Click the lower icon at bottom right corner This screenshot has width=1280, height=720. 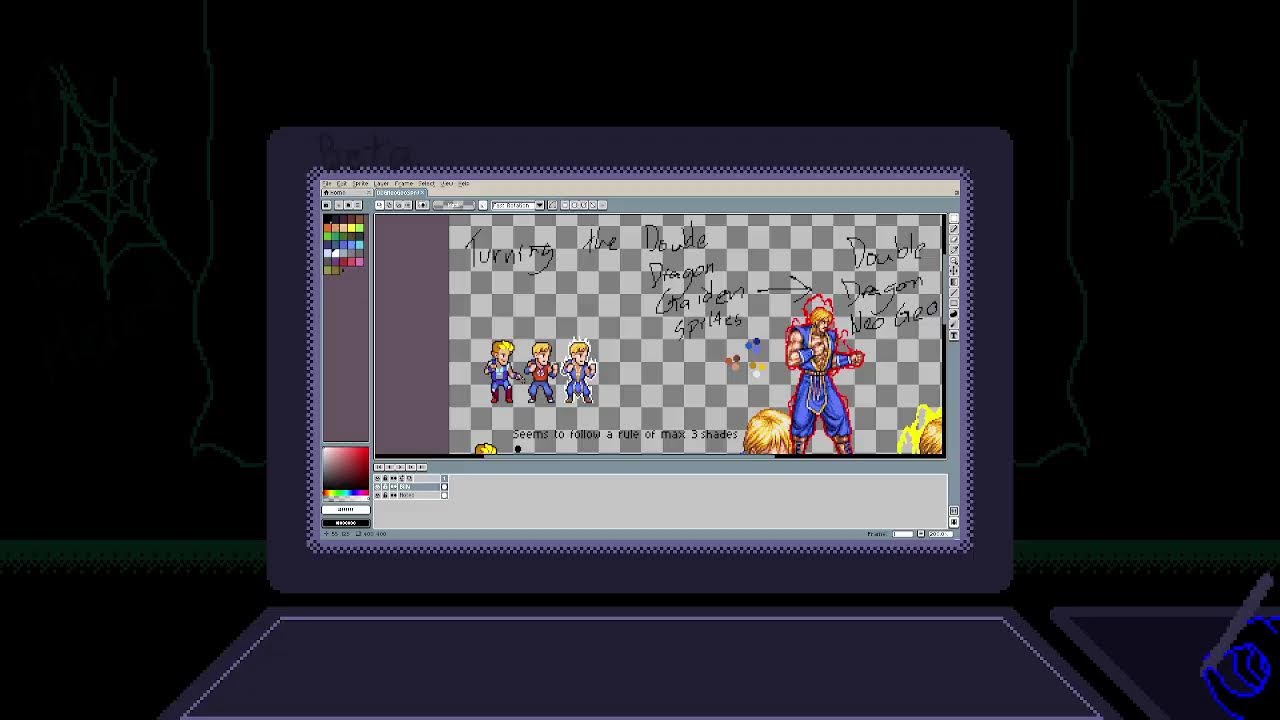click(x=953, y=522)
